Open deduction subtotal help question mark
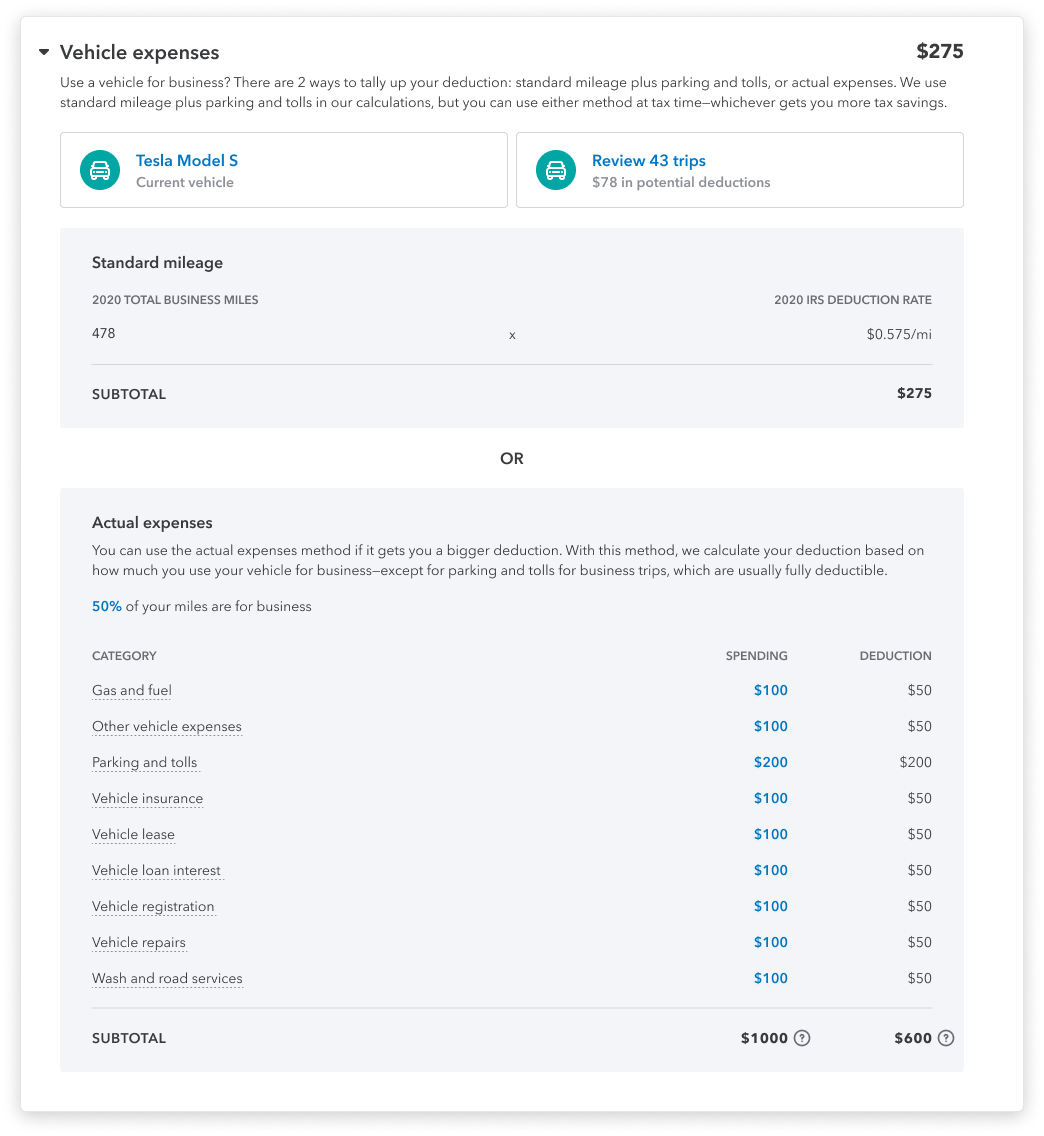The height and width of the screenshot is (1136, 1044). coord(945,1038)
